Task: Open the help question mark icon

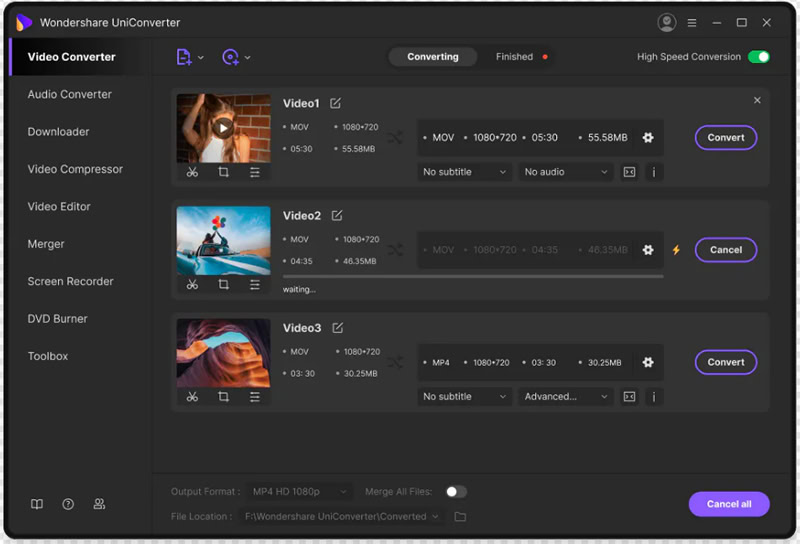Action: [68, 504]
